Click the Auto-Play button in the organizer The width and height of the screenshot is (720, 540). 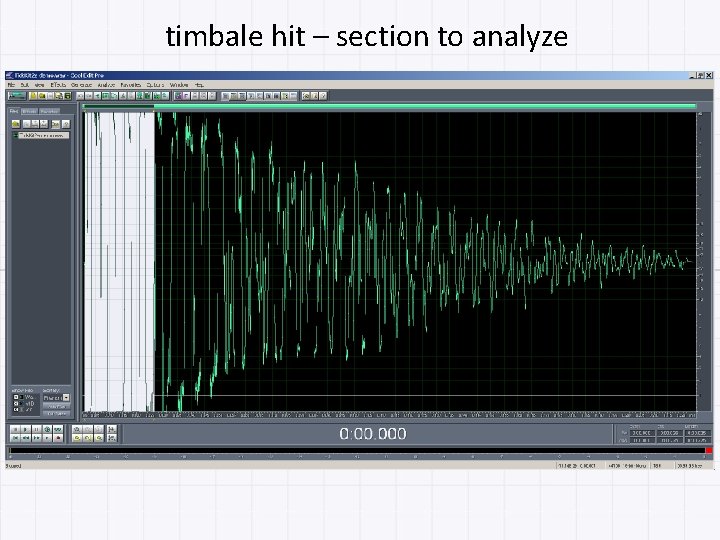point(56,406)
